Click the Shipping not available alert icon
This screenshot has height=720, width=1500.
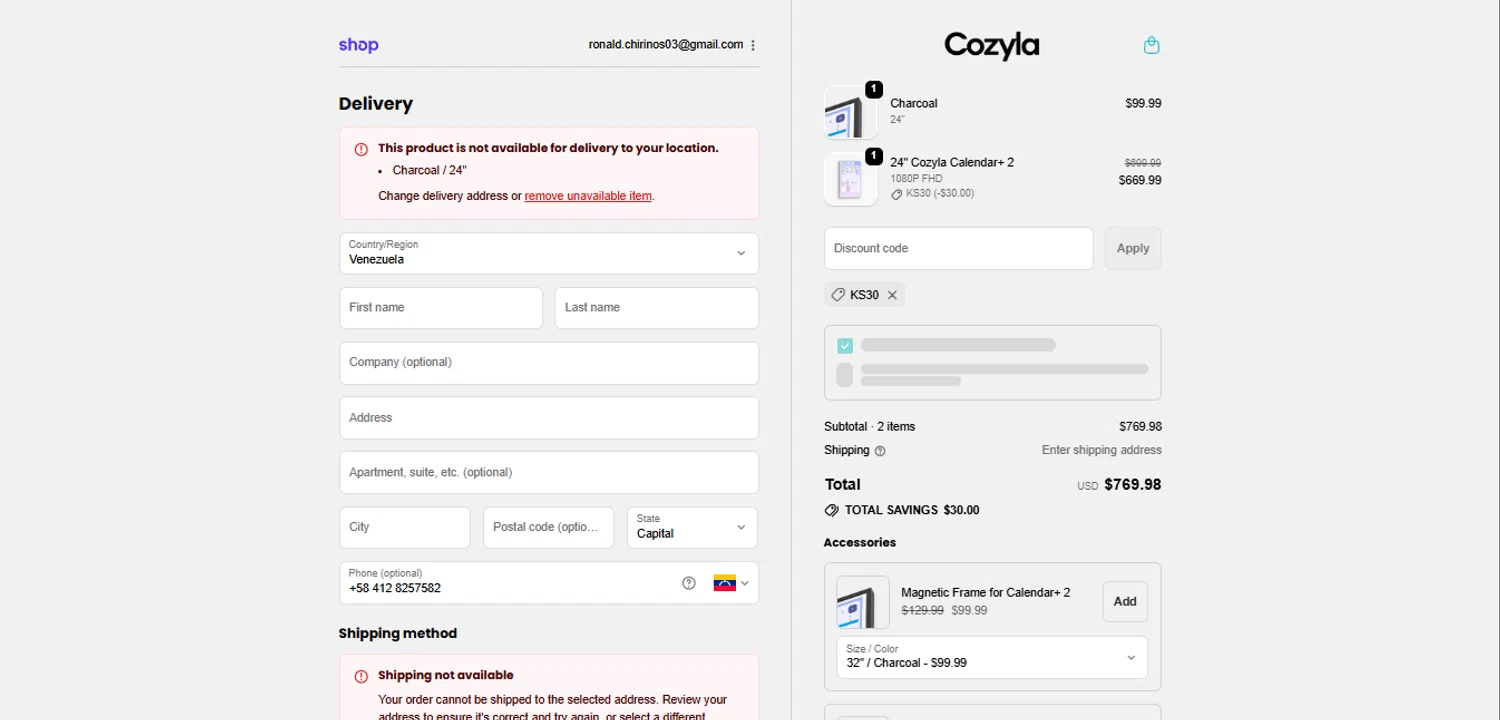pyautogui.click(x=361, y=676)
